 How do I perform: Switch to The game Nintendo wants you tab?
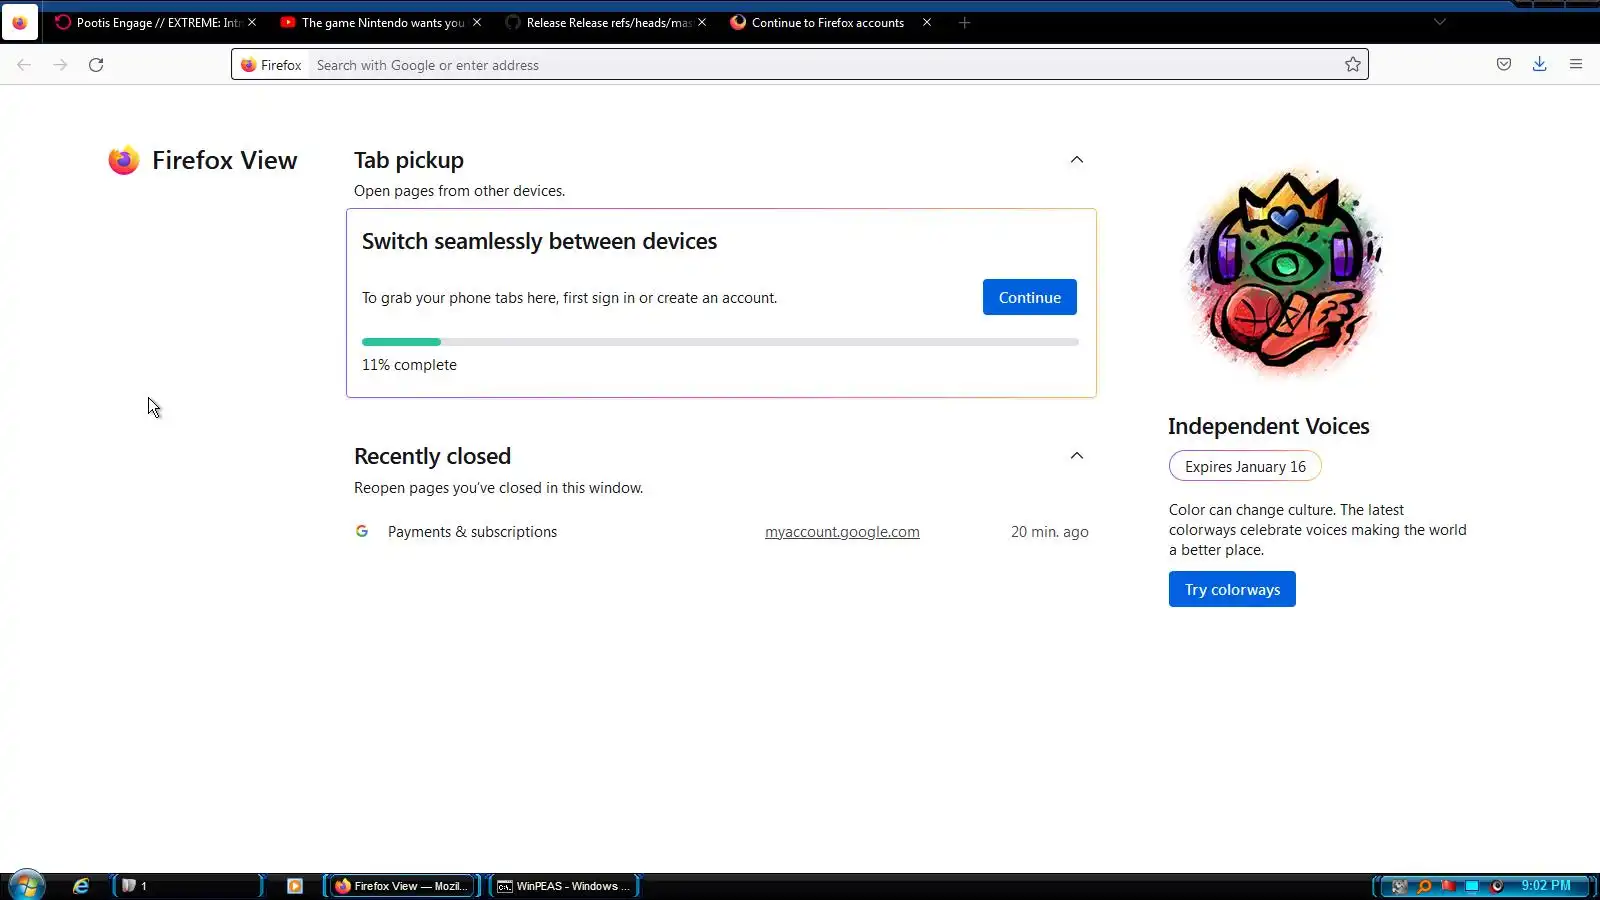click(x=381, y=22)
